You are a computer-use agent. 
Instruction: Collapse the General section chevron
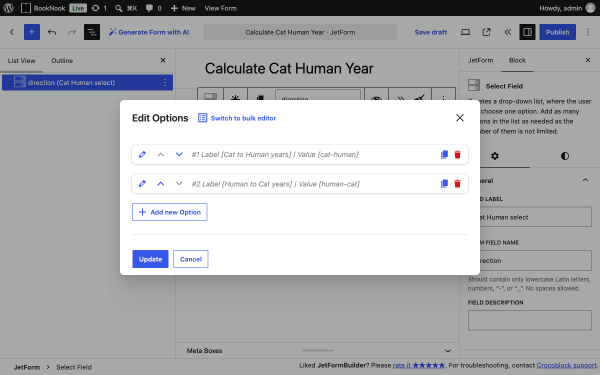coord(585,180)
